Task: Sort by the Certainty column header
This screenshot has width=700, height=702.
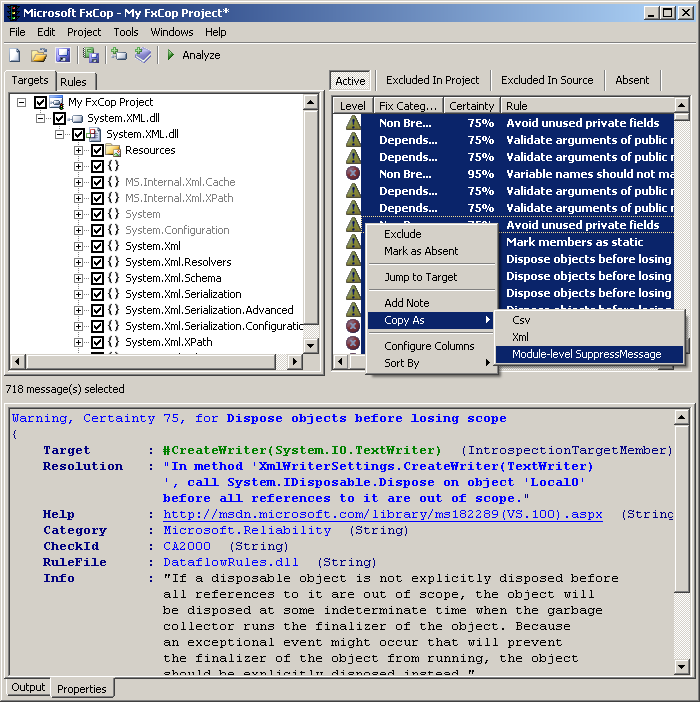Action: point(471,106)
